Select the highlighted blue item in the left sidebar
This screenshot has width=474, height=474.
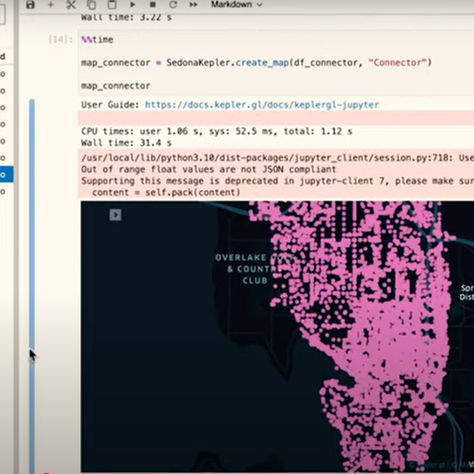(6, 174)
